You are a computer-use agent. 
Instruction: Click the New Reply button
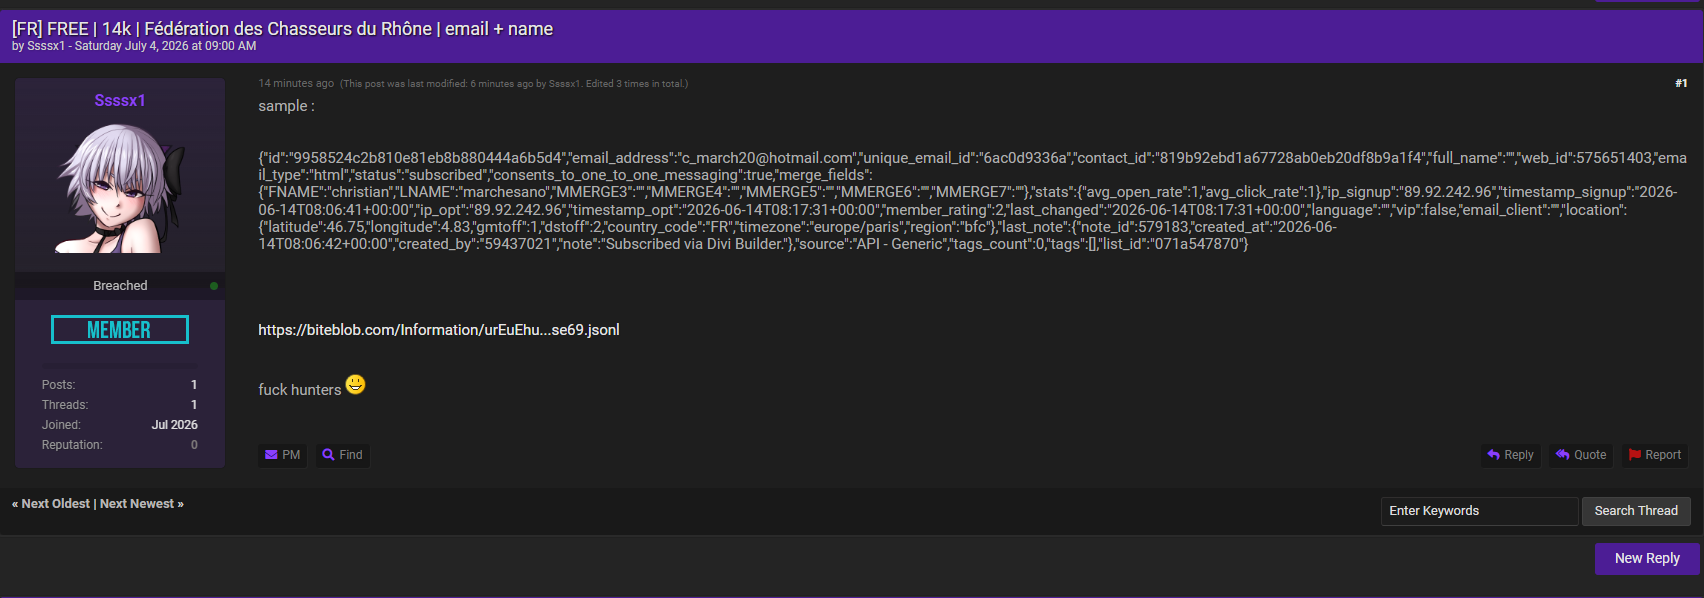[1647, 559]
